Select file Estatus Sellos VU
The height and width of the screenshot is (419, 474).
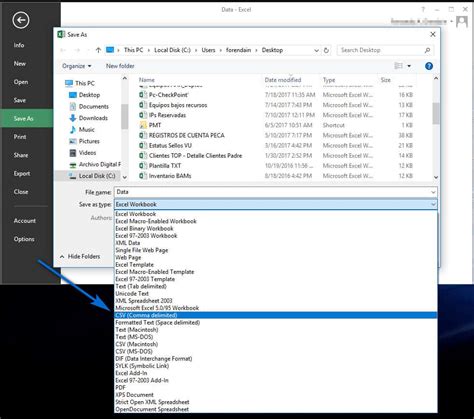[170, 146]
